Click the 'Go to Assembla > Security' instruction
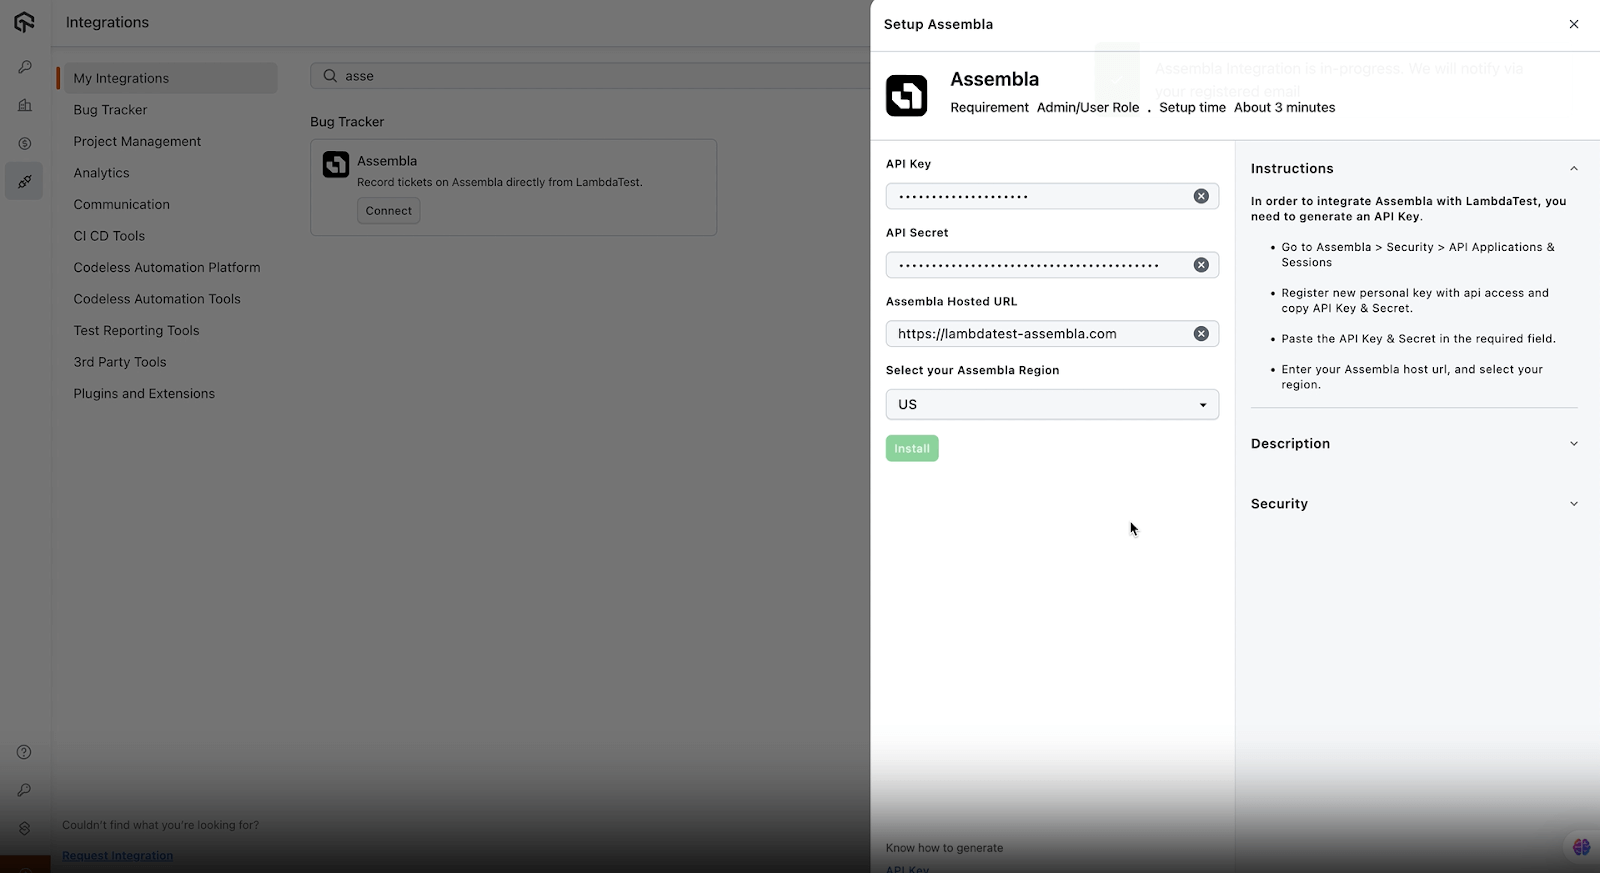The image size is (1600, 873). 1418,255
